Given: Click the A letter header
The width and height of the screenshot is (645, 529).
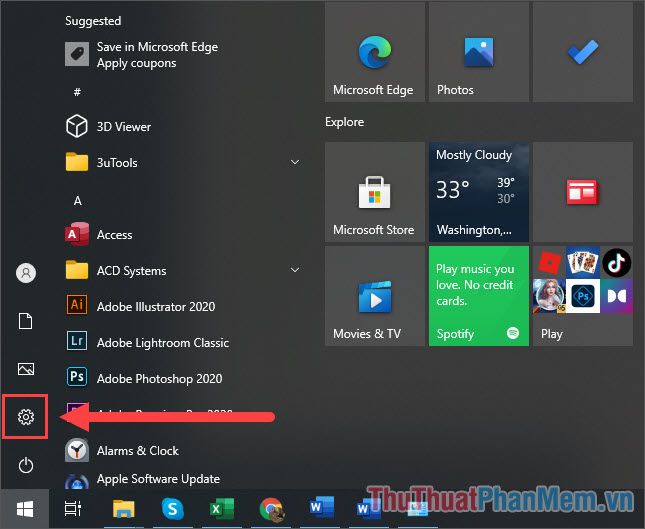Looking at the screenshot, I should [77, 201].
